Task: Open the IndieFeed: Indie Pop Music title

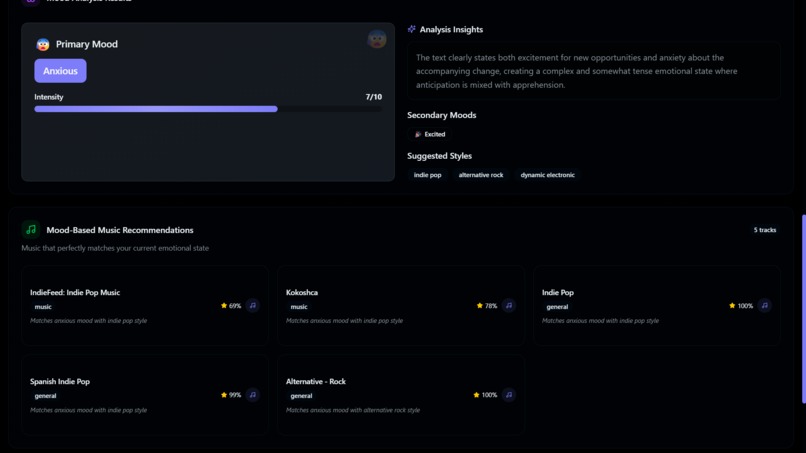Action: click(75, 292)
